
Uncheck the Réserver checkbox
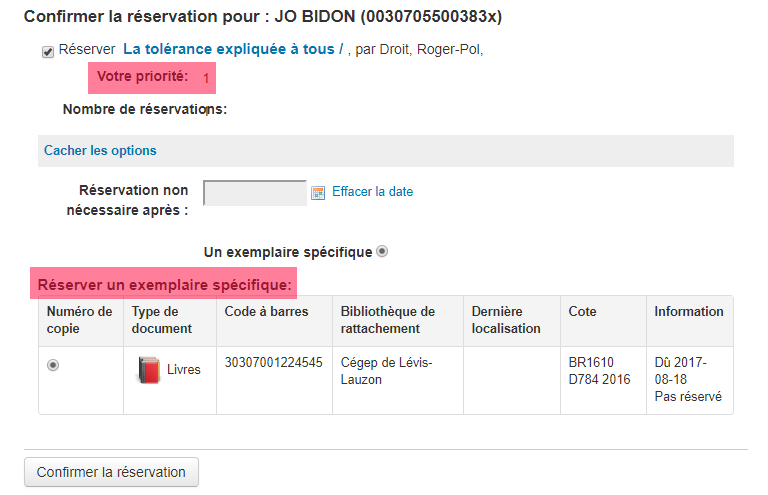48,51
